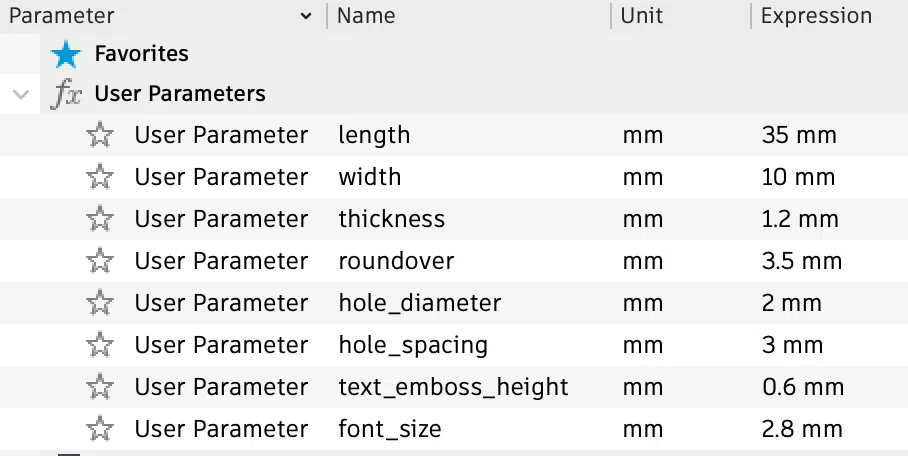908x456 pixels.
Task: Favorite the hole_spacing parameter
Action: click(x=100, y=345)
